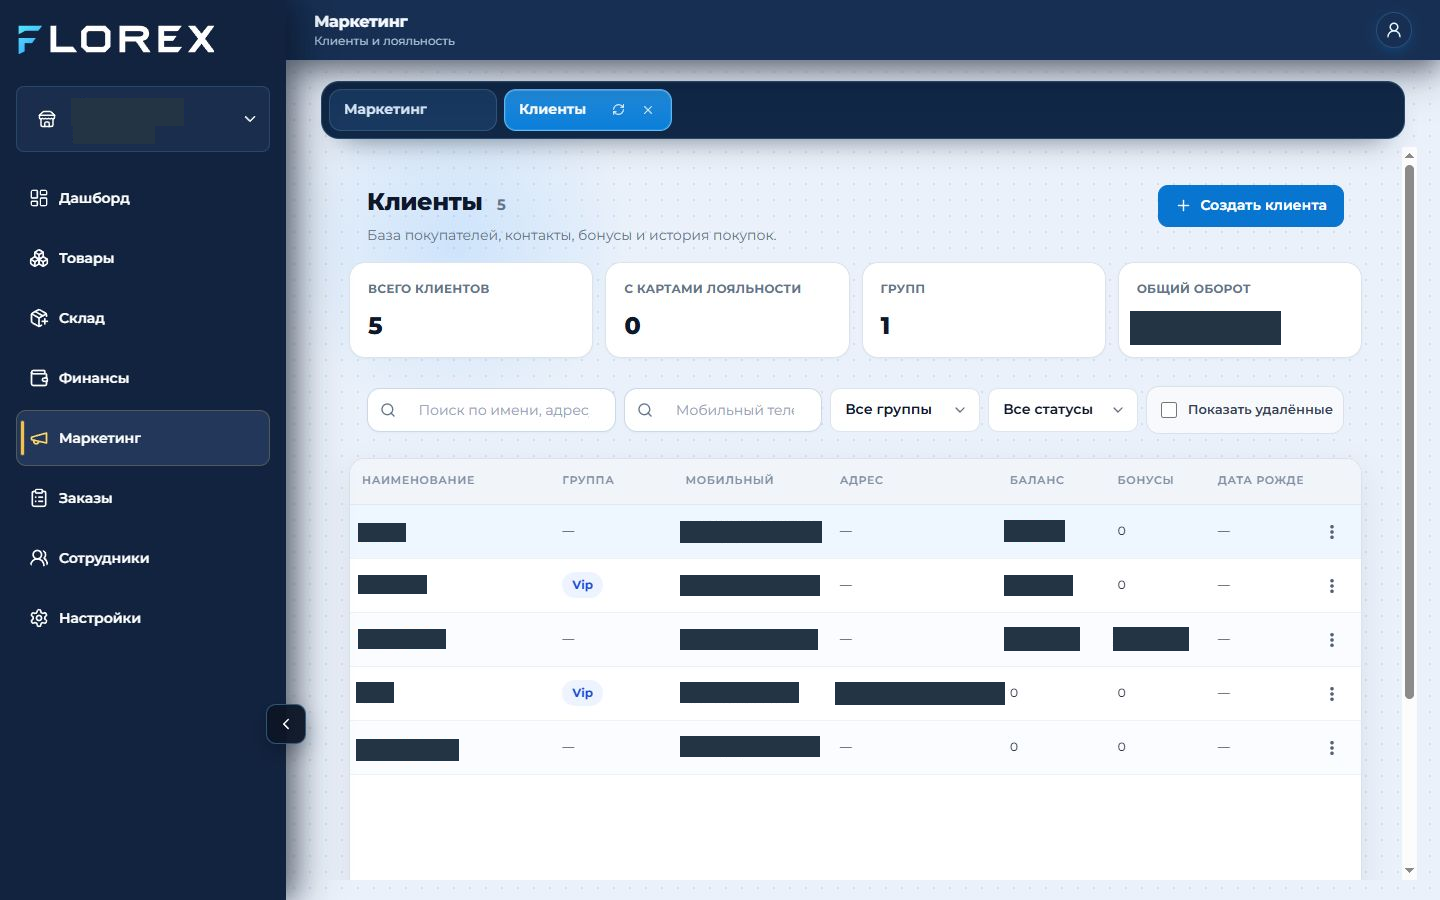Click the Товары icon in sidebar
Image resolution: width=1440 pixels, height=900 pixels.
point(39,258)
